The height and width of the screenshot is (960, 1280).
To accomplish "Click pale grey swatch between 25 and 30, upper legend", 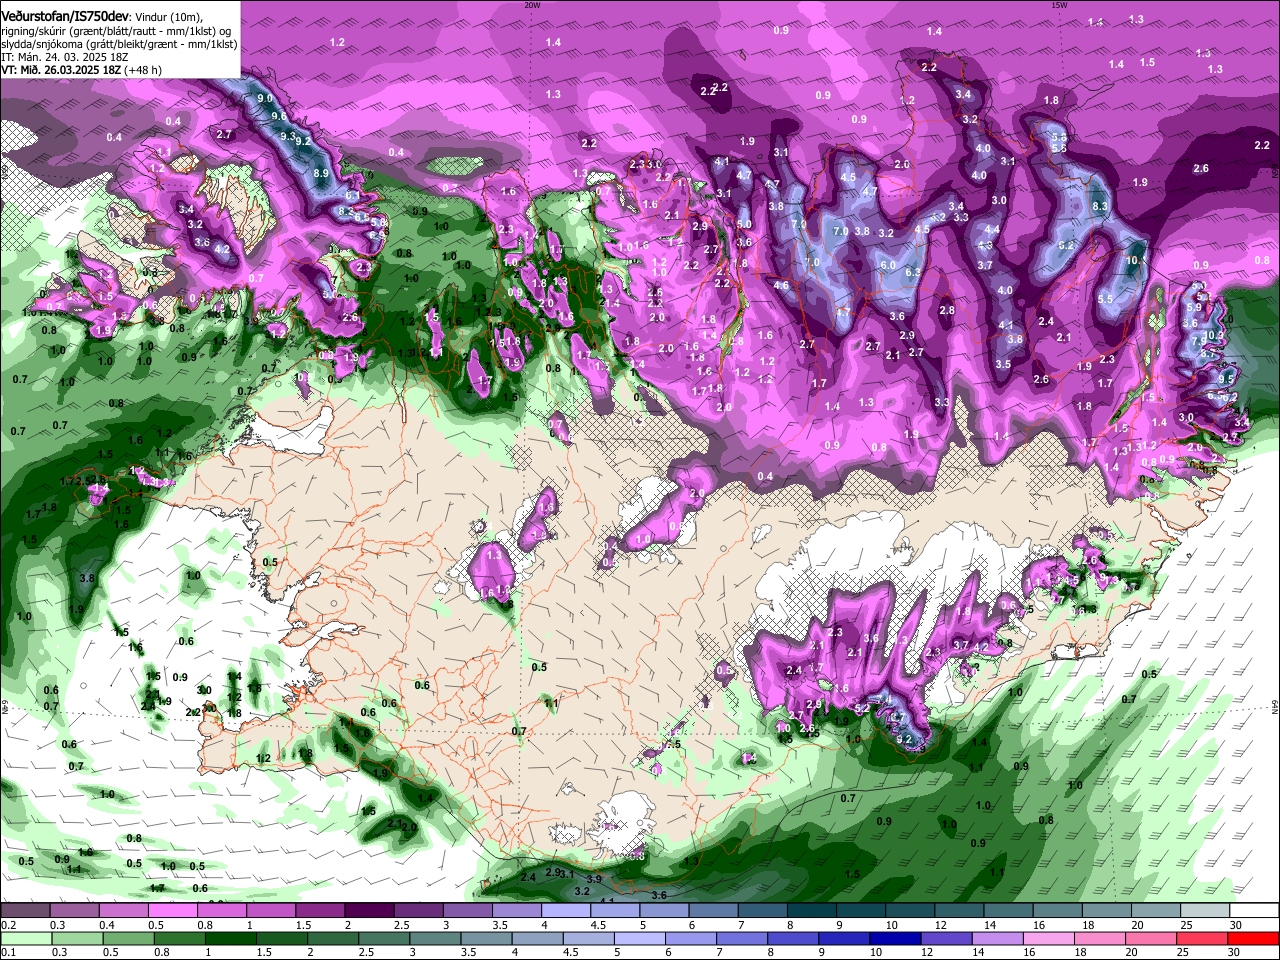I will tap(1207, 911).
